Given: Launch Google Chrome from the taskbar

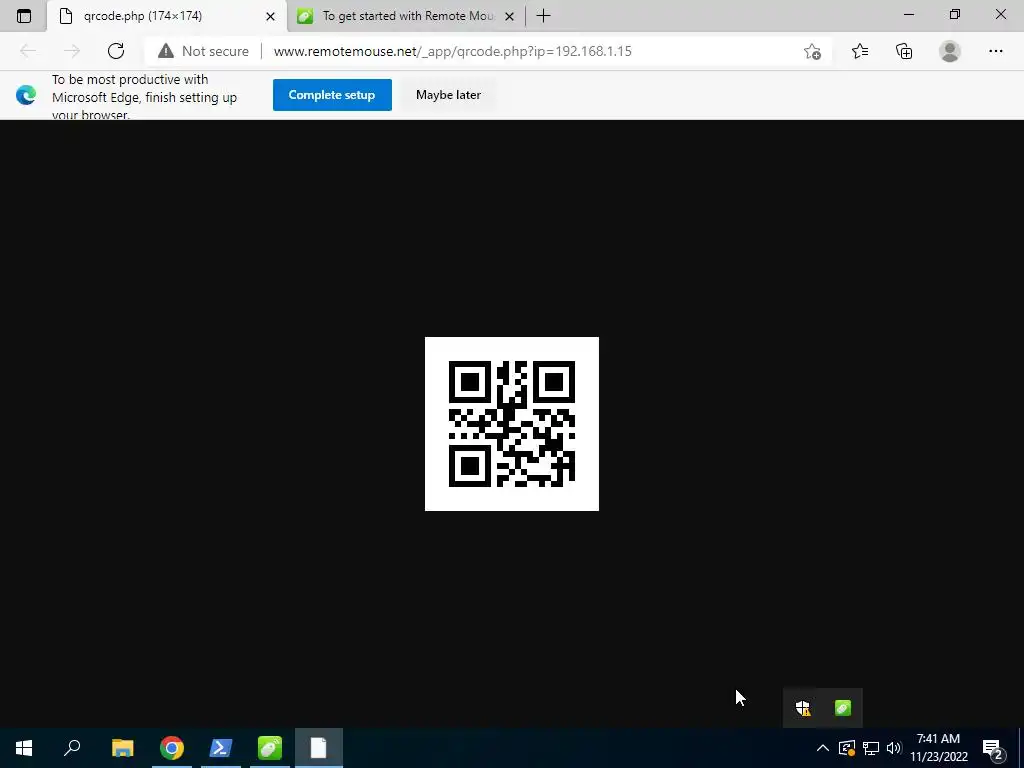Looking at the screenshot, I should [172, 748].
